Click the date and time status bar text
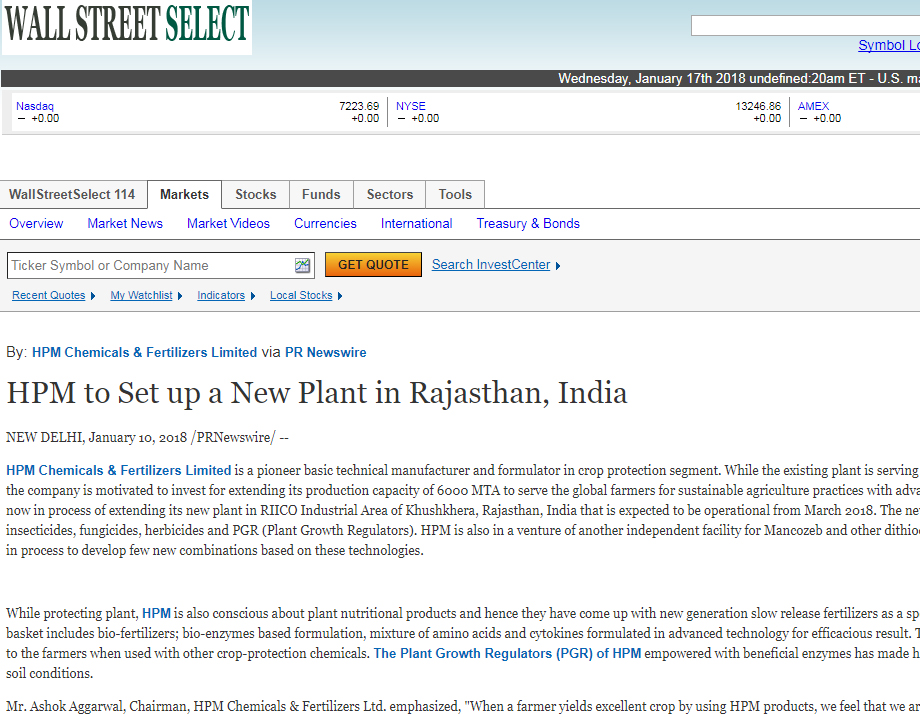Screen dimensions: 920x717 point(739,79)
